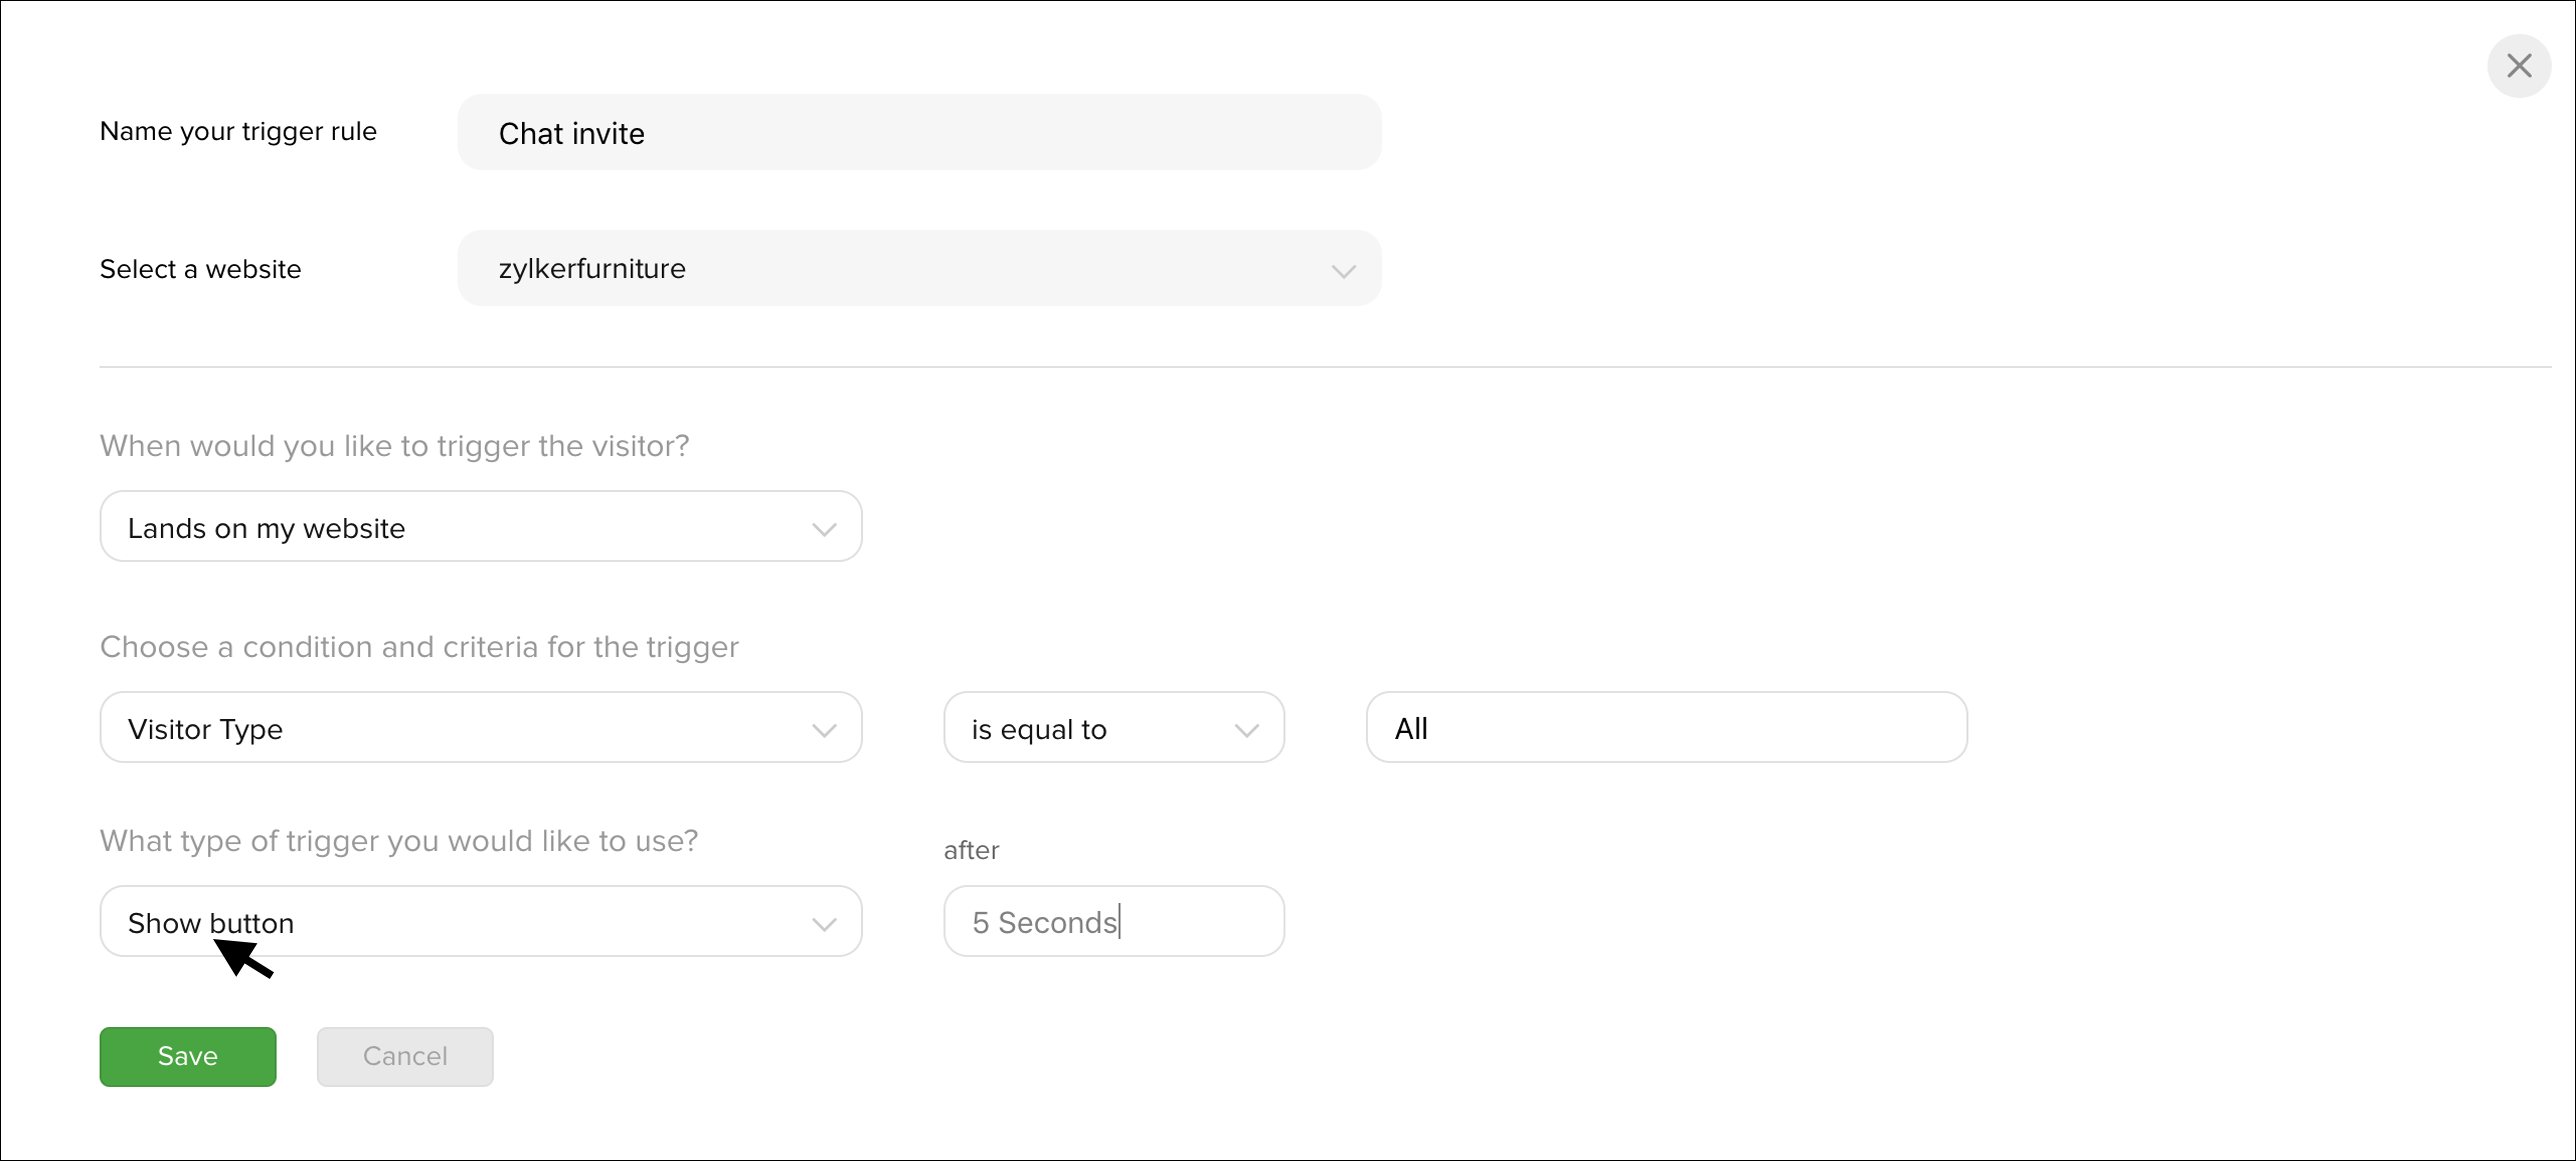Screen dimensions: 2576x1161
Task: Click the chevron icon beside is equal to
Action: pyautogui.click(x=1246, y=731)
